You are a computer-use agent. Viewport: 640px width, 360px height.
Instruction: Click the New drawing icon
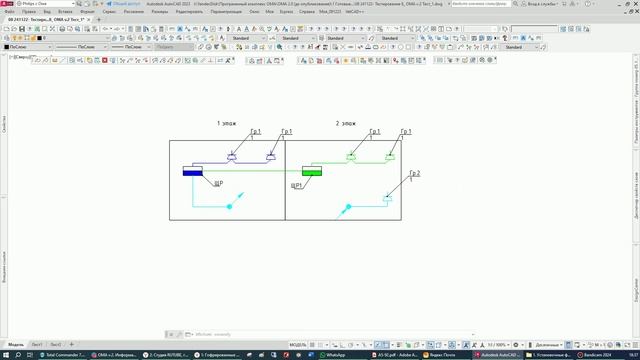(6, 29)
